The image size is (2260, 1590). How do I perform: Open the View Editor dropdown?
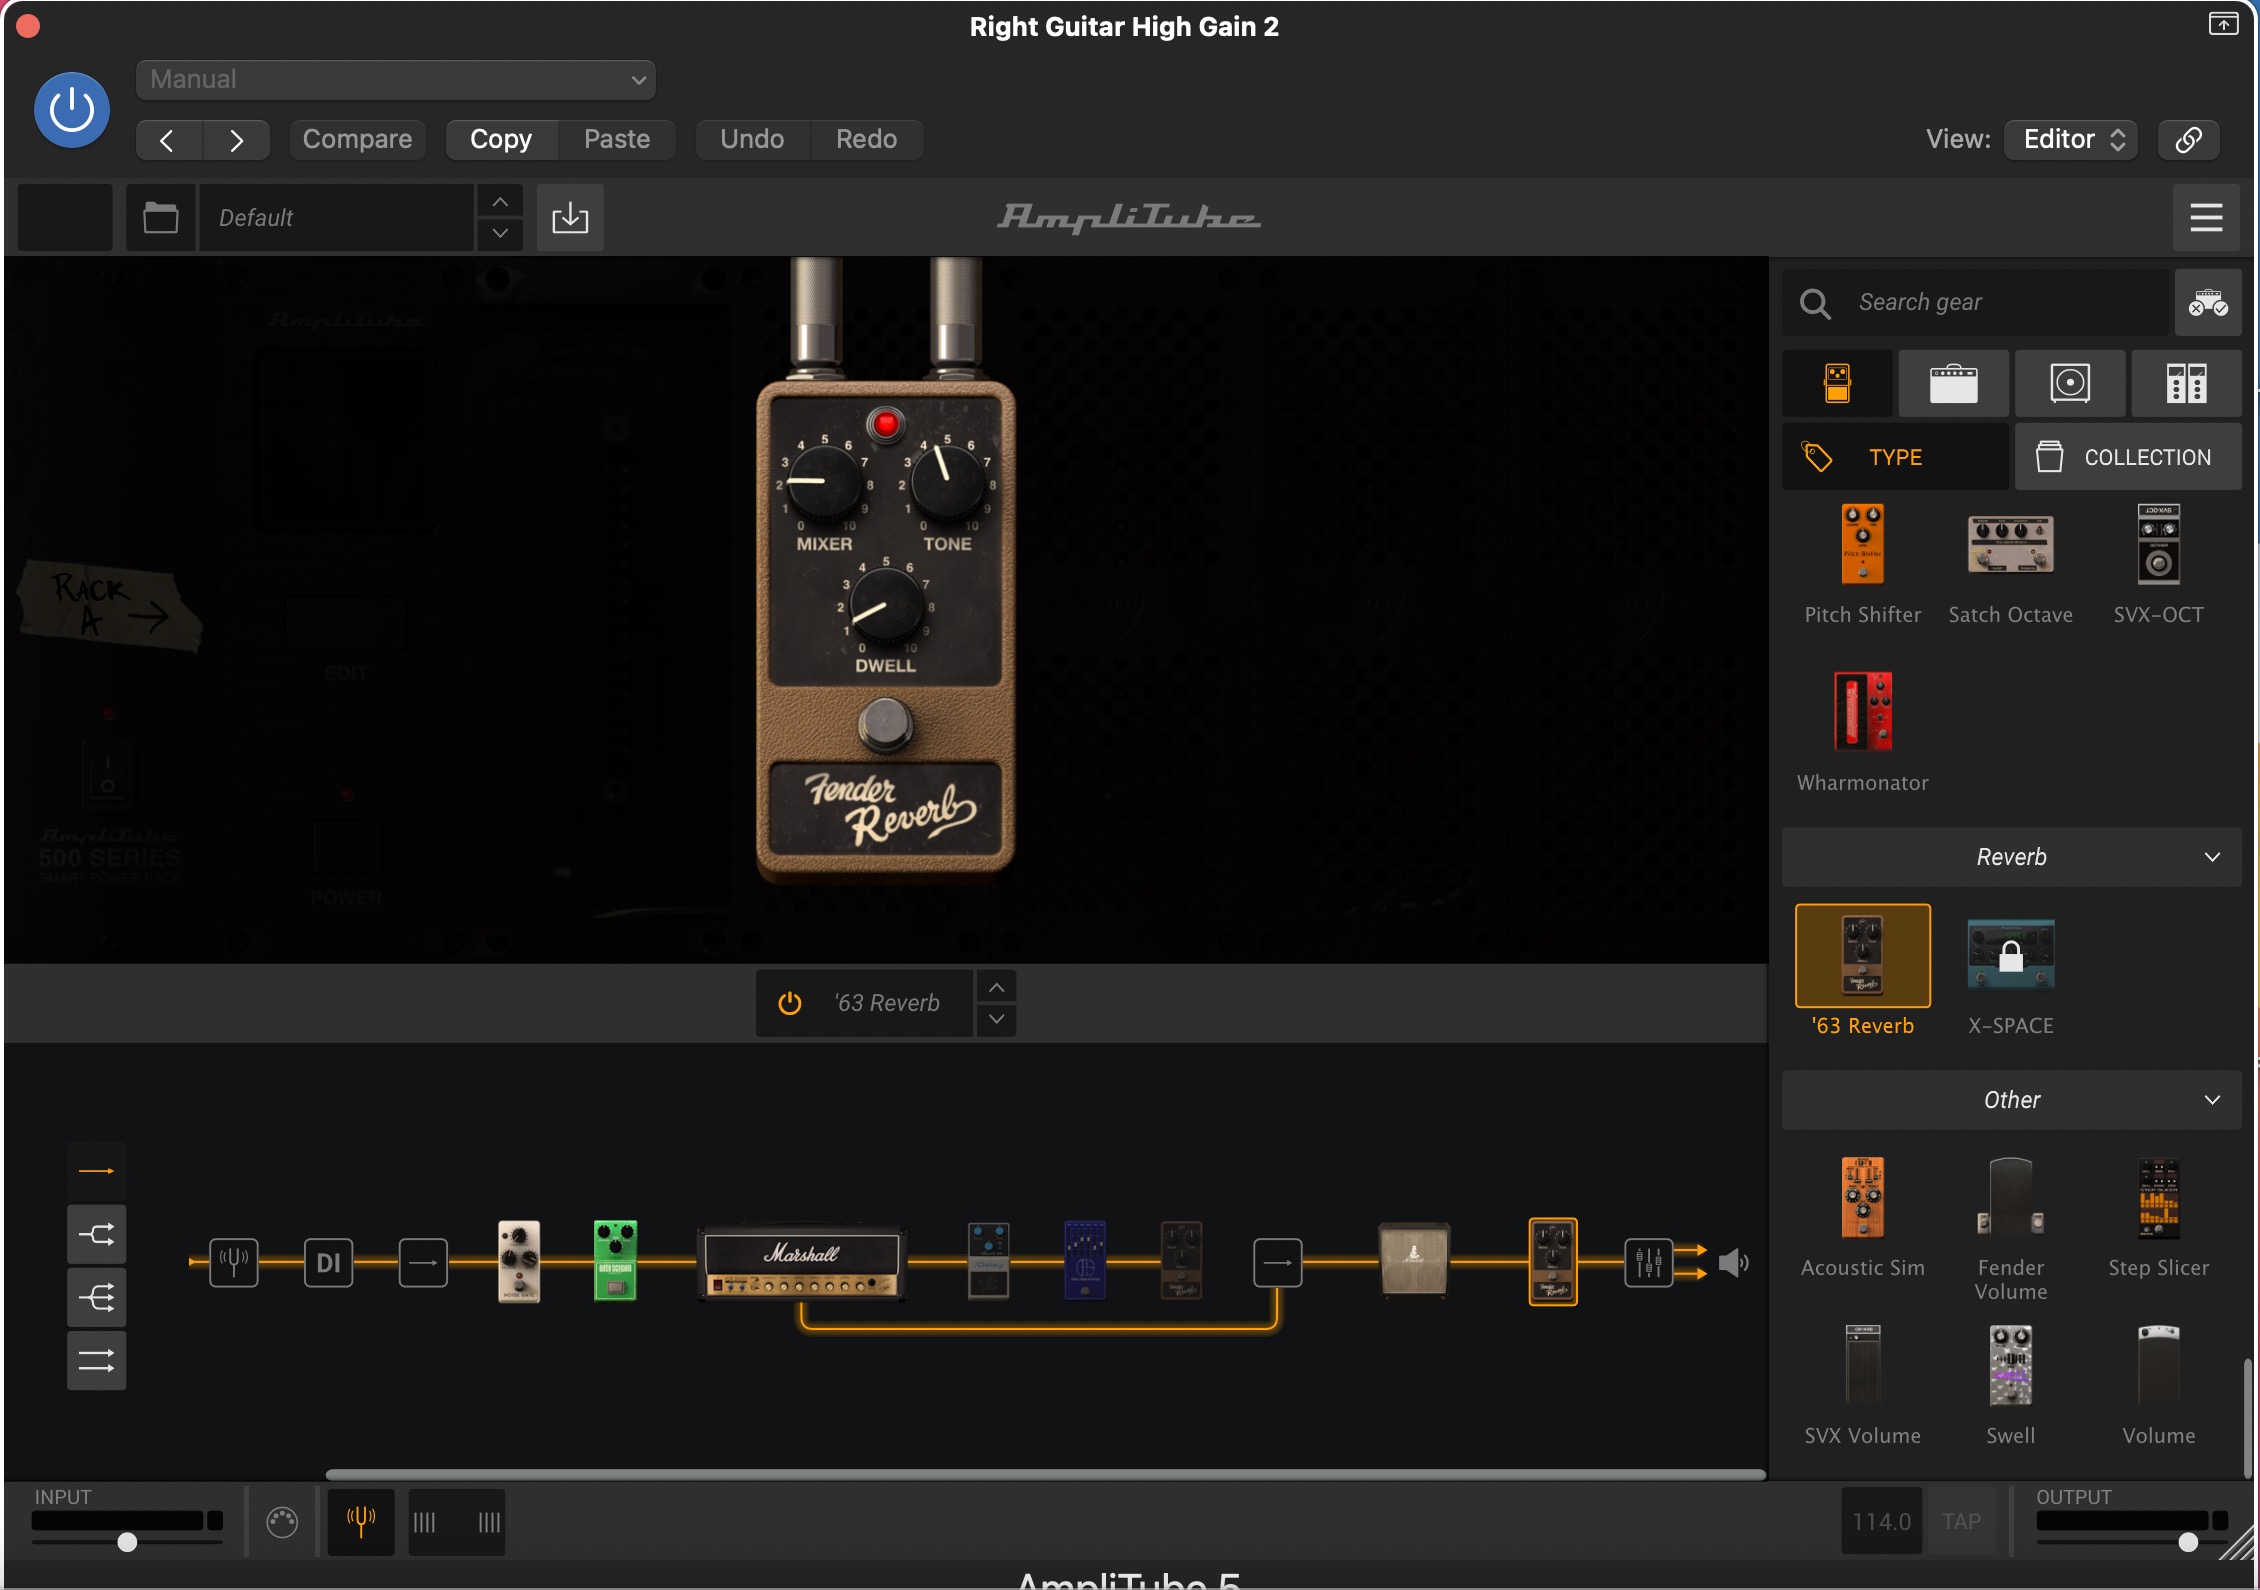[2071, 139]
